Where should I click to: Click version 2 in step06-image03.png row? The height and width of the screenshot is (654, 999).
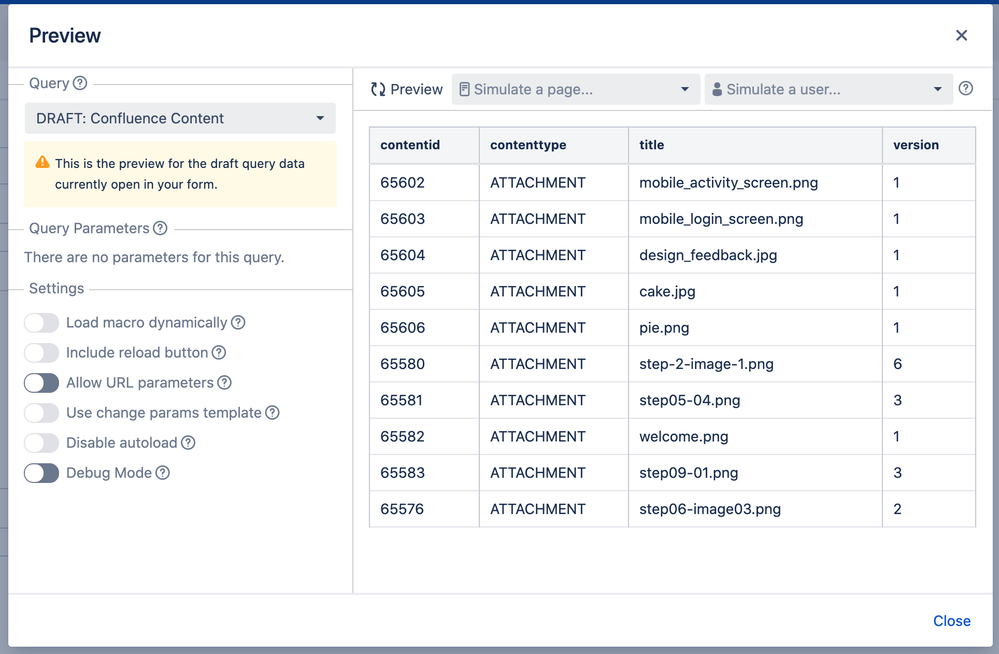click(x=929, y=509)
